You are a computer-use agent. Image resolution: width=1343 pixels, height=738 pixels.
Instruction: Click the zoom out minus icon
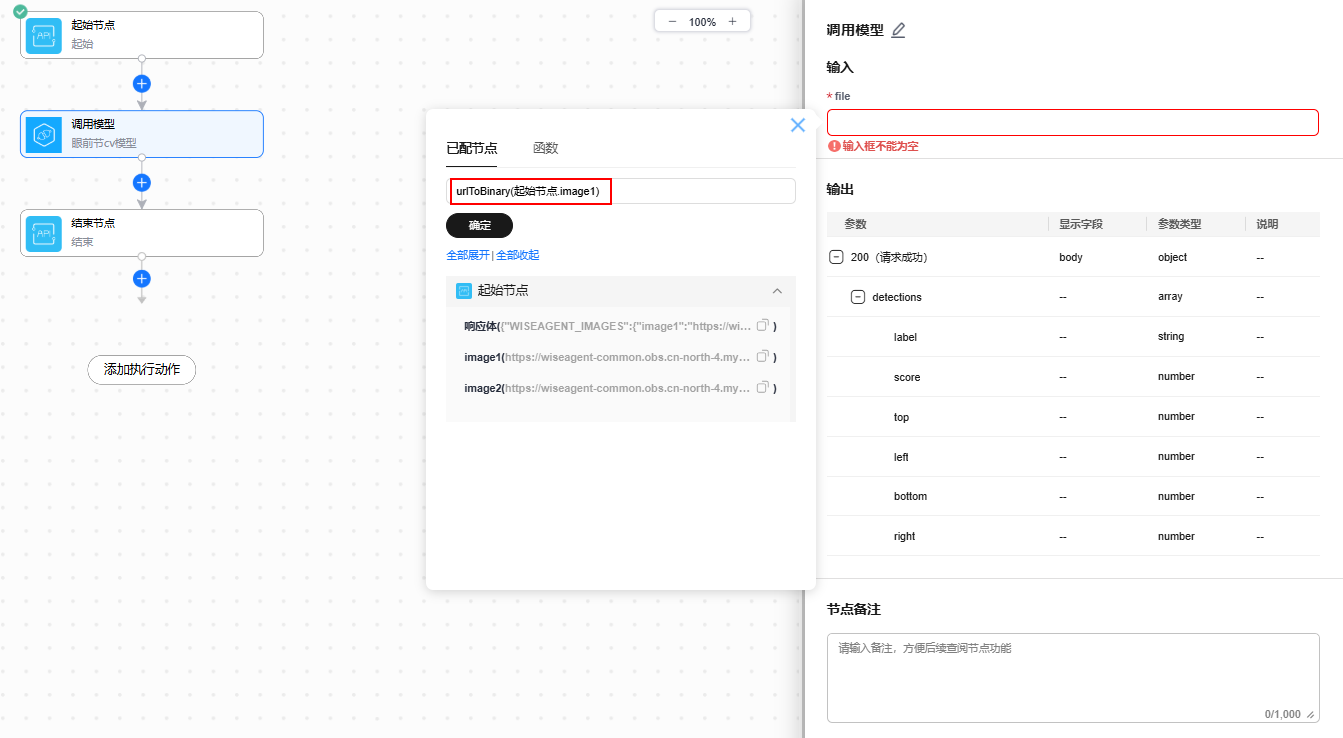(x=672, y=22)
